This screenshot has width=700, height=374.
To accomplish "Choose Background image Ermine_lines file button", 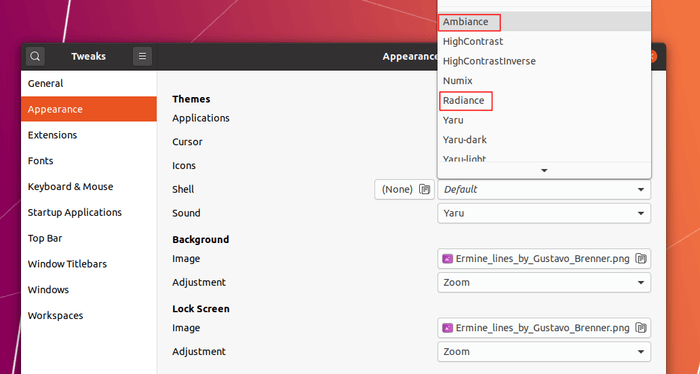I will click(544, 259).
